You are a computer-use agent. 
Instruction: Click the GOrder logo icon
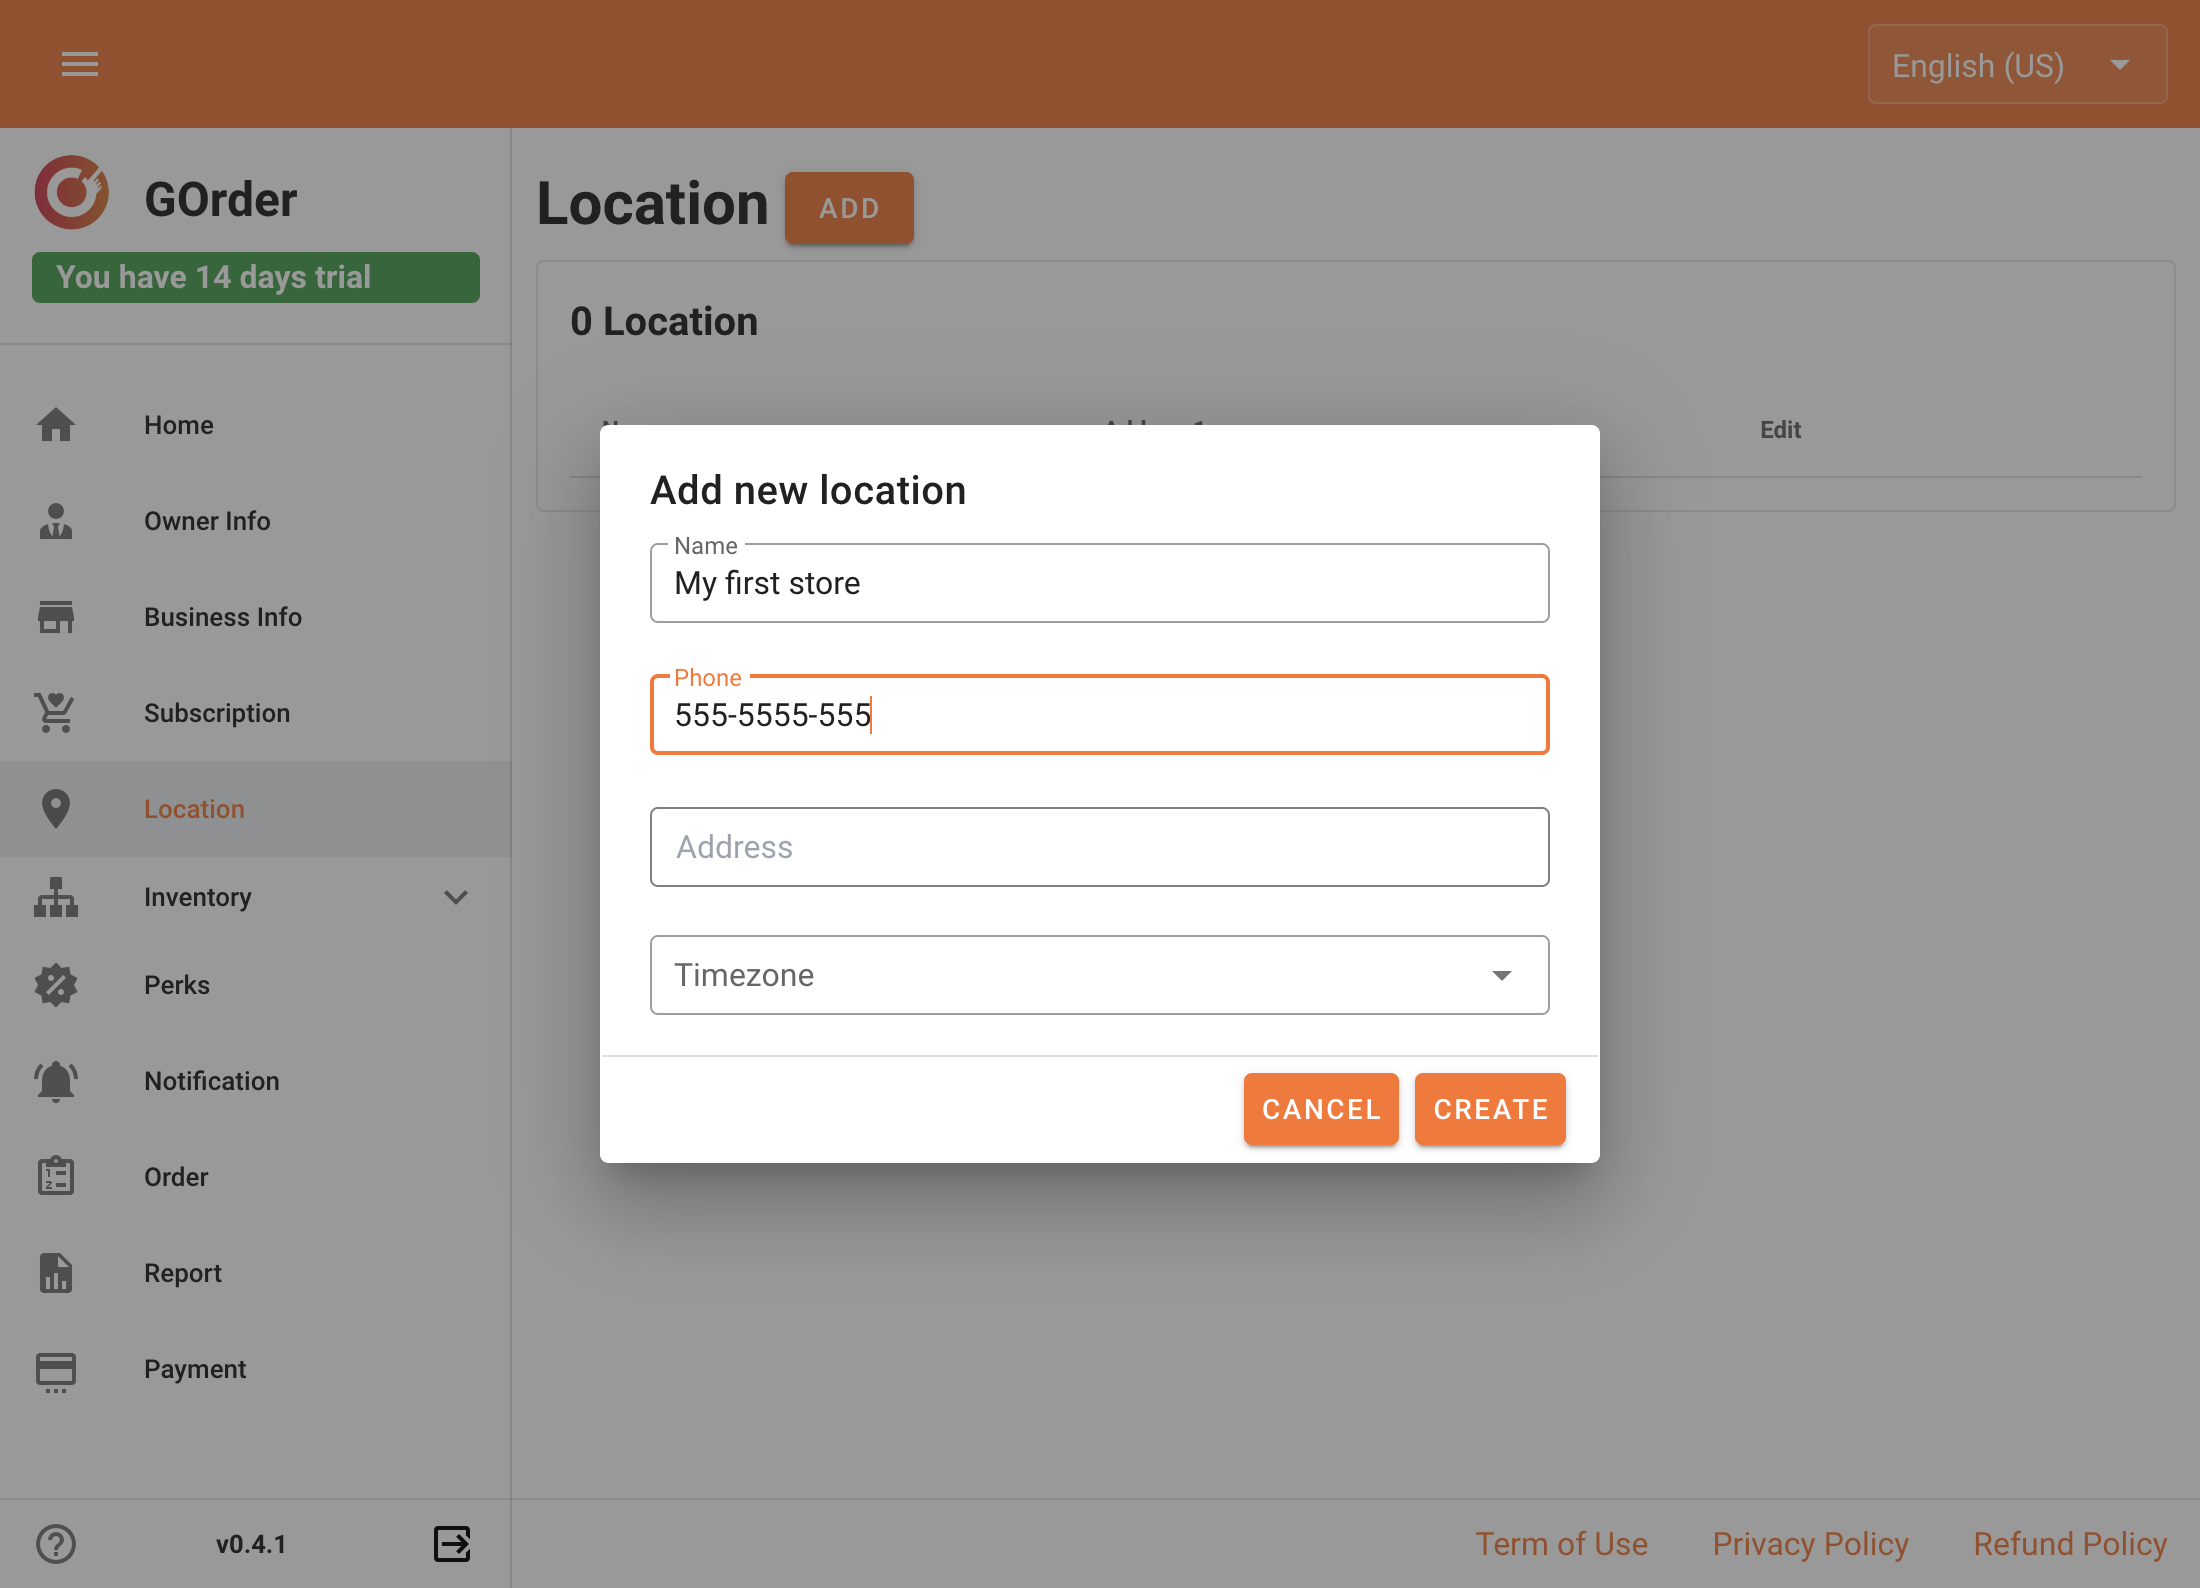tap(71, 192)
